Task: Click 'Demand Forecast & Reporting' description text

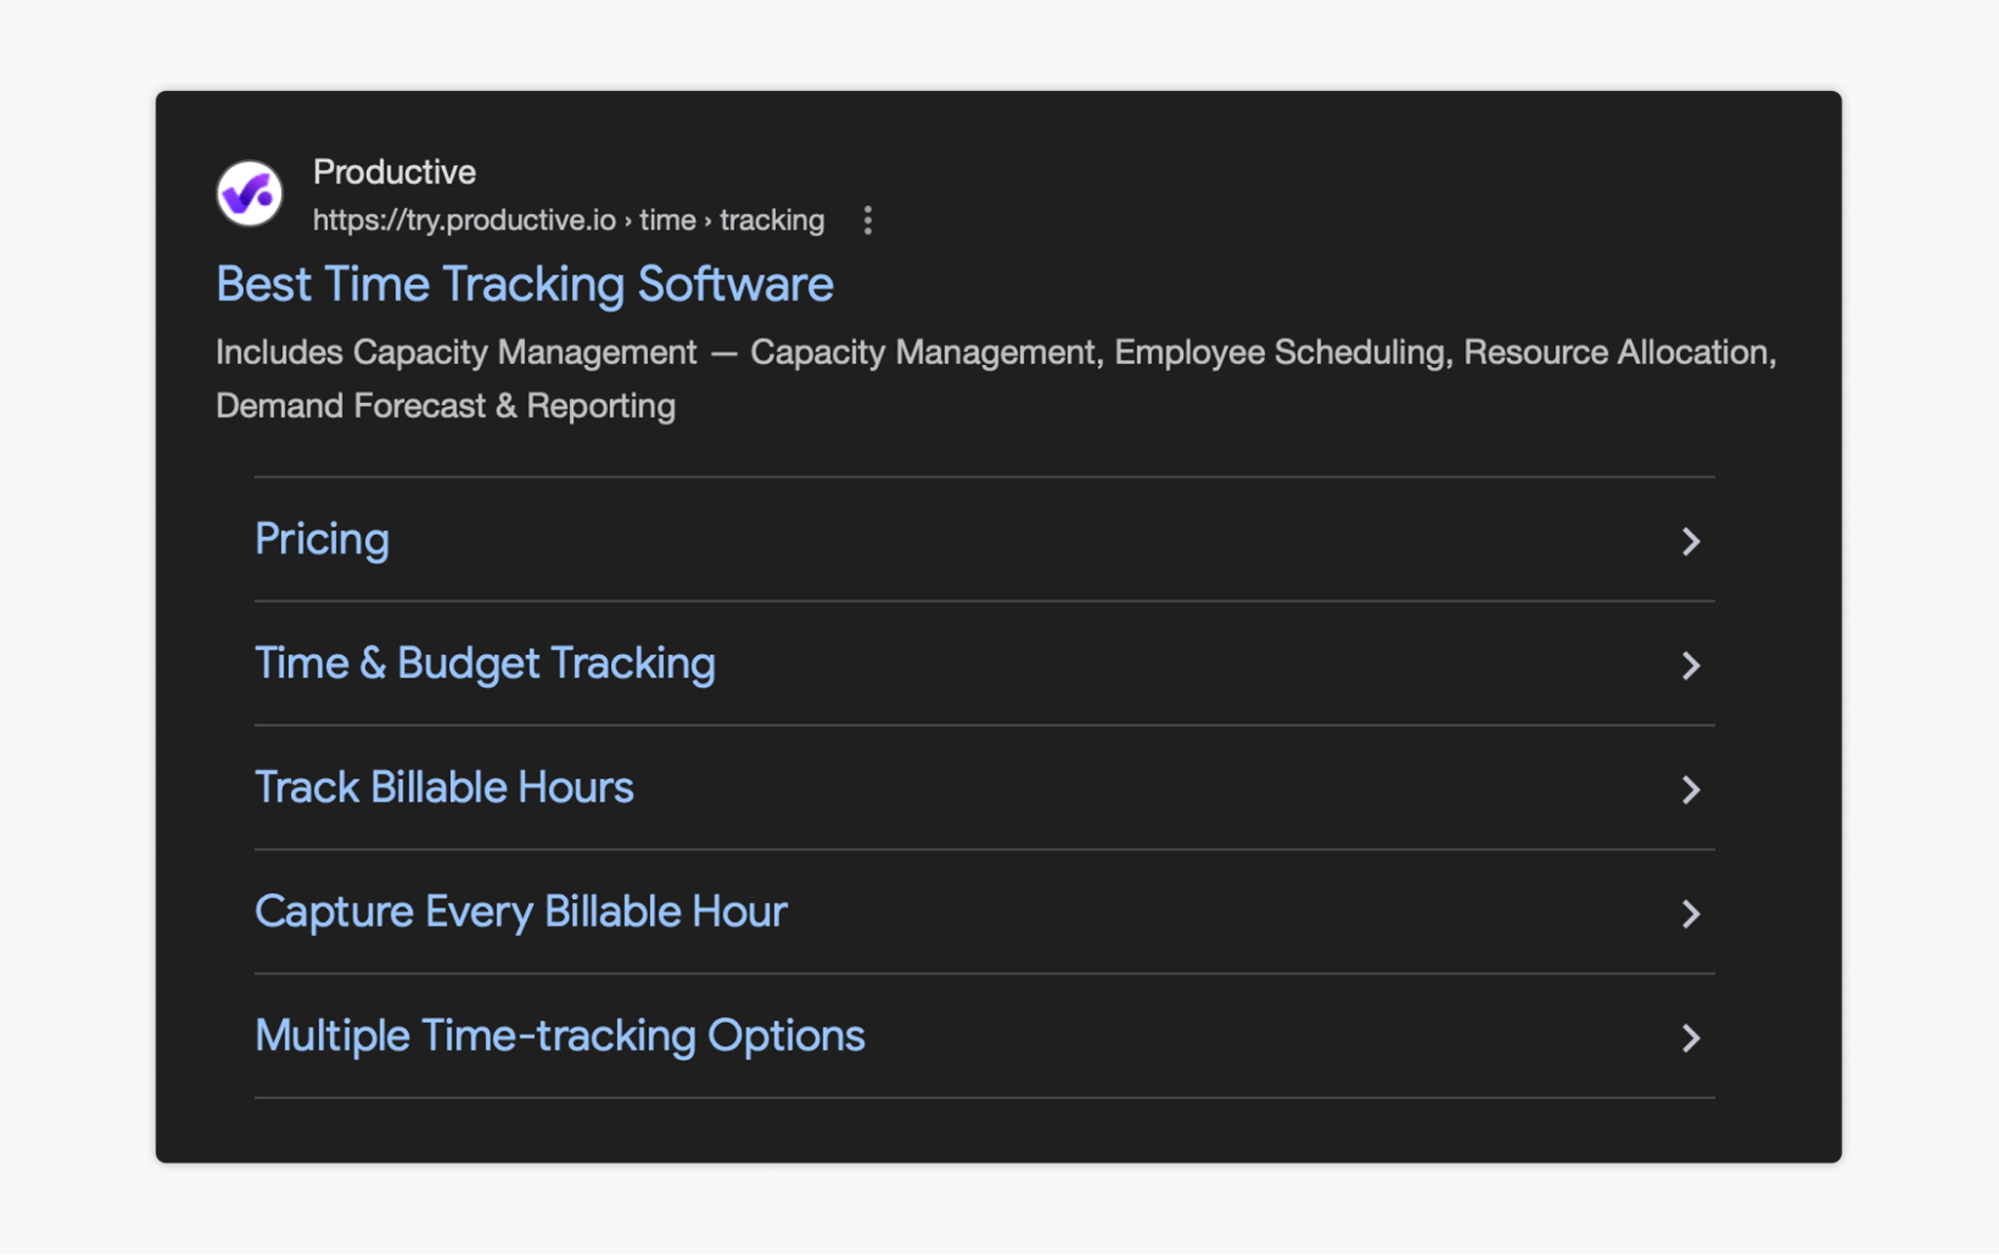Action: (x=446, y=406)
